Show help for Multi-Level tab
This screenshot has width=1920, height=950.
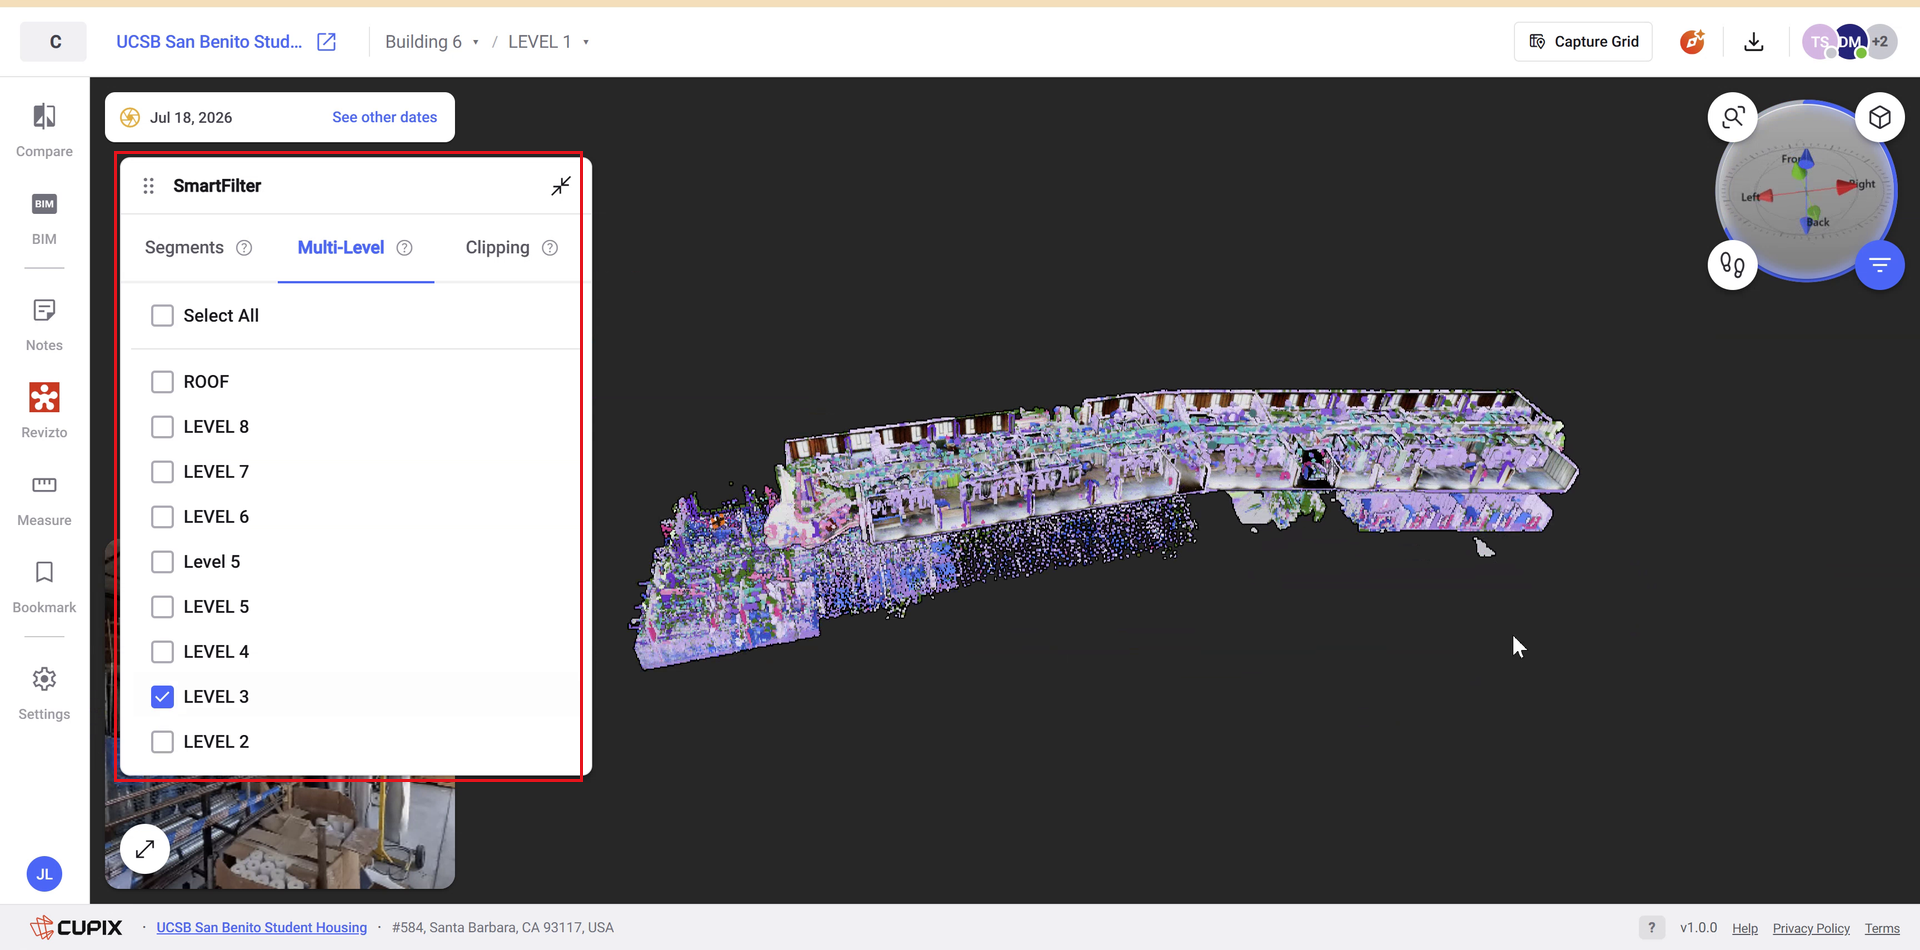(x=404, y=248)
